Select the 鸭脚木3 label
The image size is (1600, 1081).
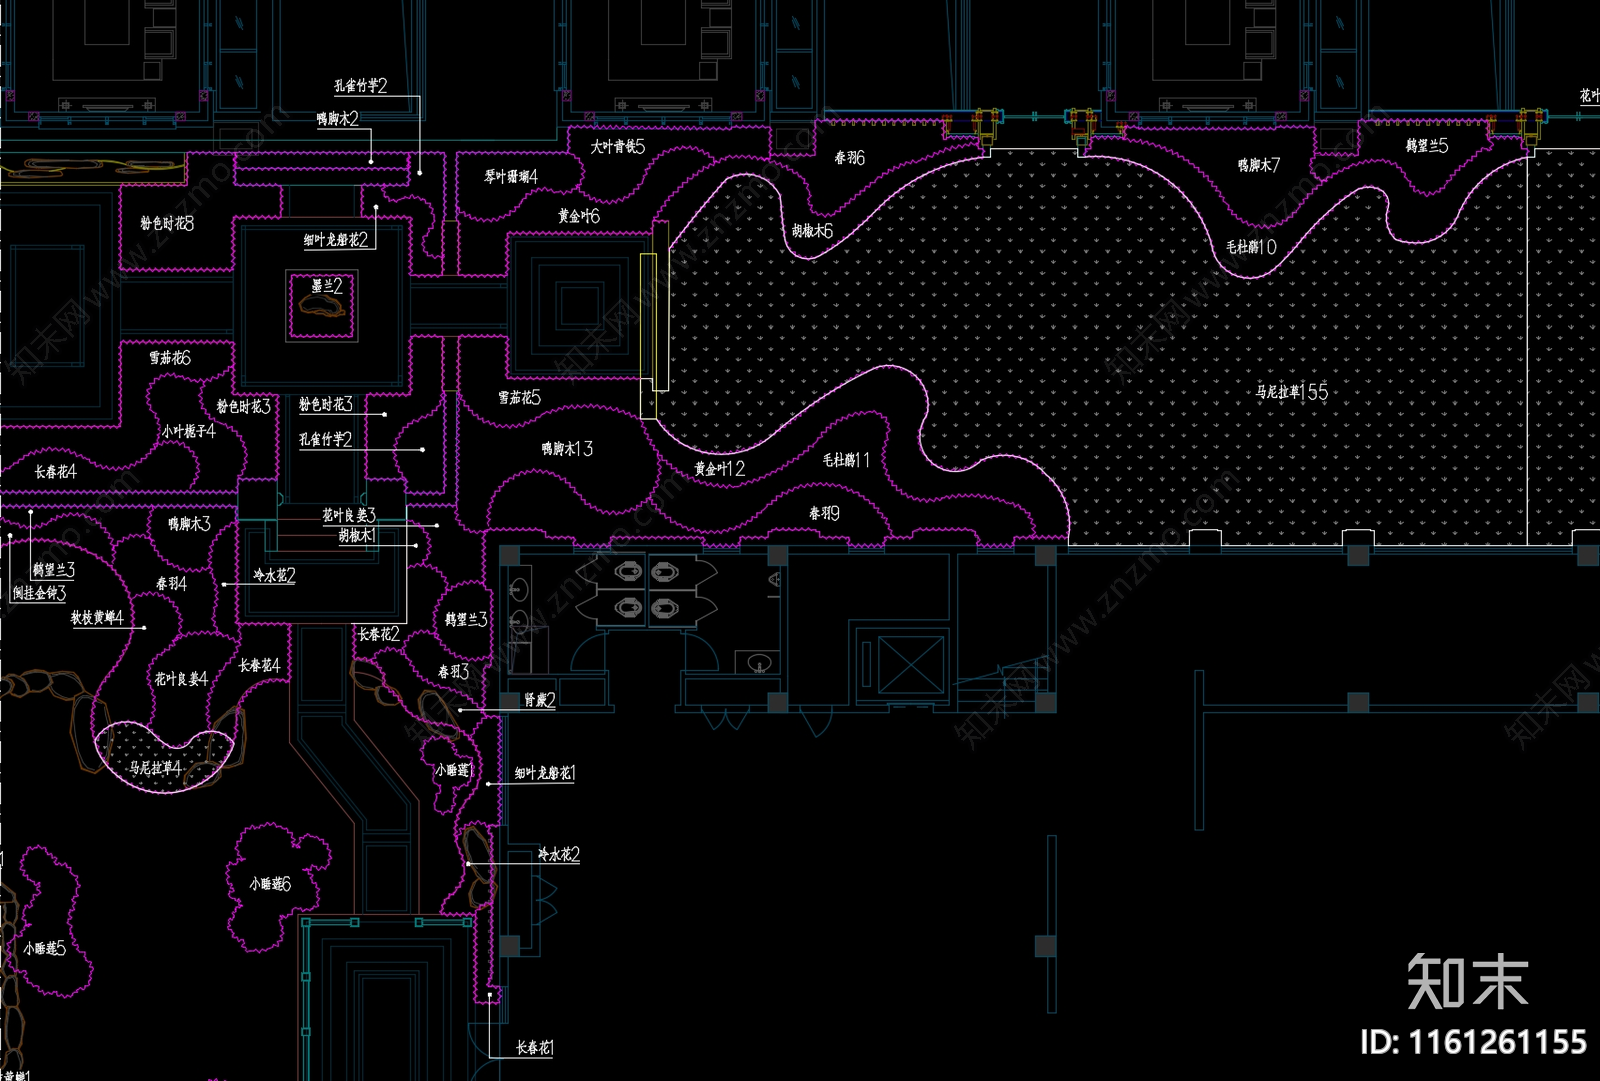pos(190,524)
